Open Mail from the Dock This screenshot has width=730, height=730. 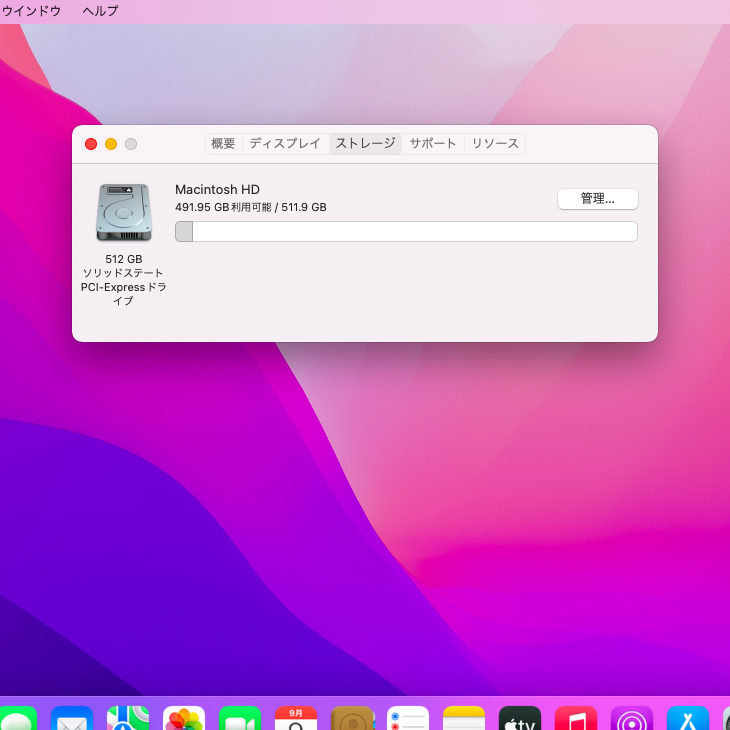tap(72, 718)
